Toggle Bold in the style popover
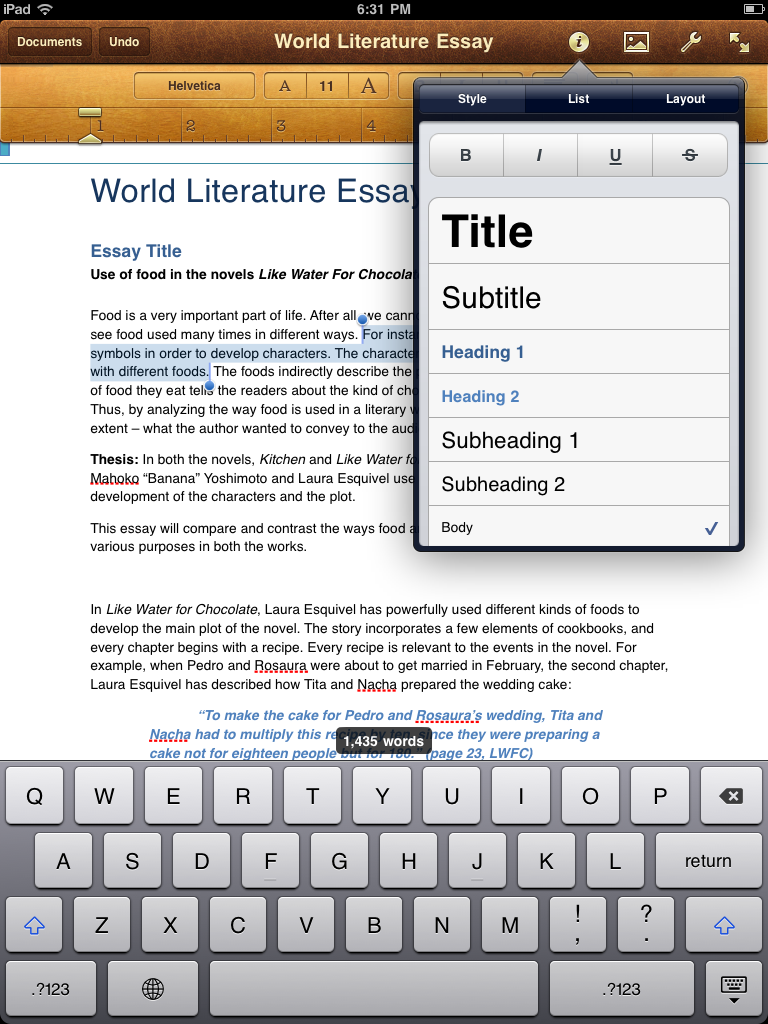Viewport: 768px width, 1024px height. [x=466, y=155]
